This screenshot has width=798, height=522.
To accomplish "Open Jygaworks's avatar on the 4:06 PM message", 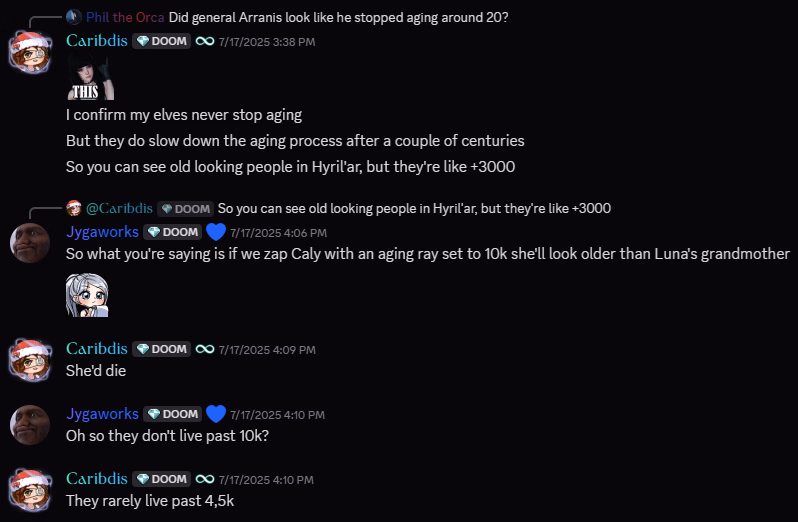I will [x=29, y=241].
